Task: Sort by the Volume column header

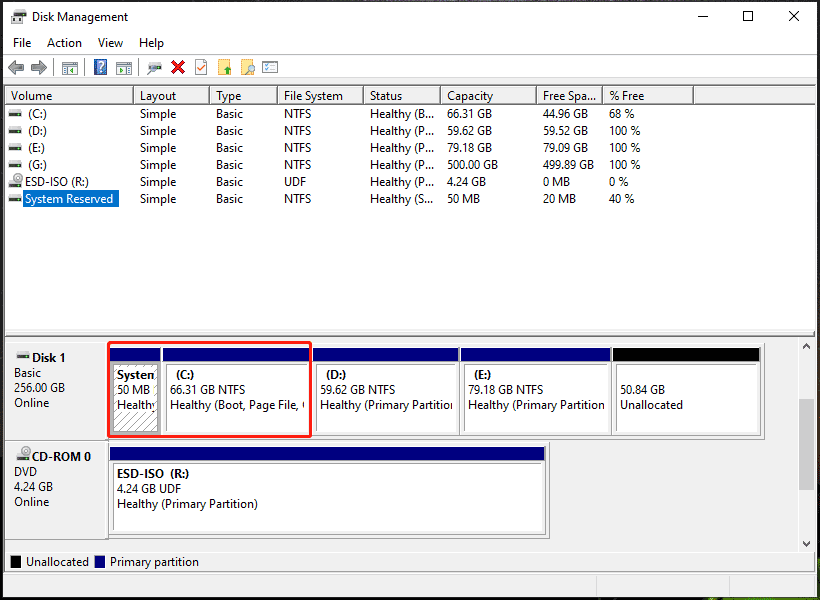Action: click(x=69, y=96)
